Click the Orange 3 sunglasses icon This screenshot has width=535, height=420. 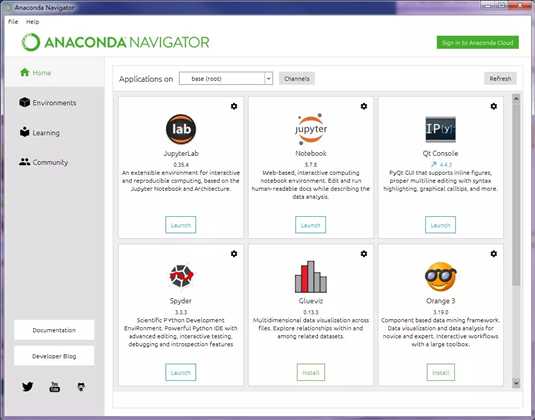point(440,277)
